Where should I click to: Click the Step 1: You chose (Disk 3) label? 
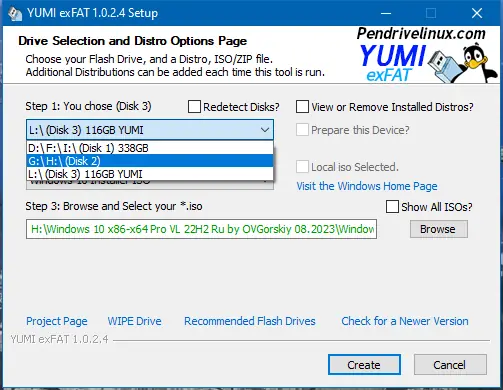(x=88, y=106)
